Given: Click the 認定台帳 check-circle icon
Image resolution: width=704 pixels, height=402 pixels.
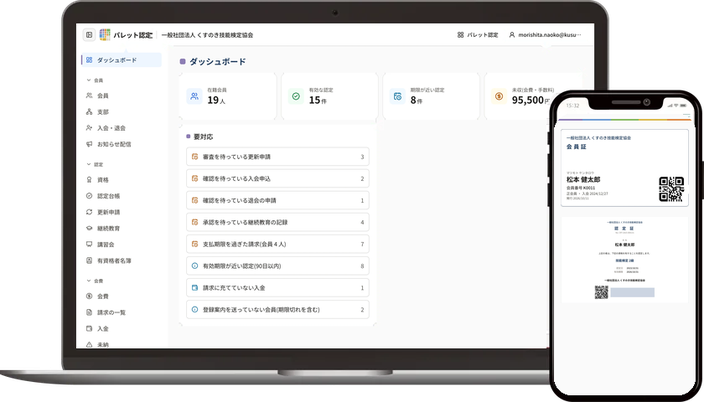Looking at the screenshot, I should coord(89,195).
